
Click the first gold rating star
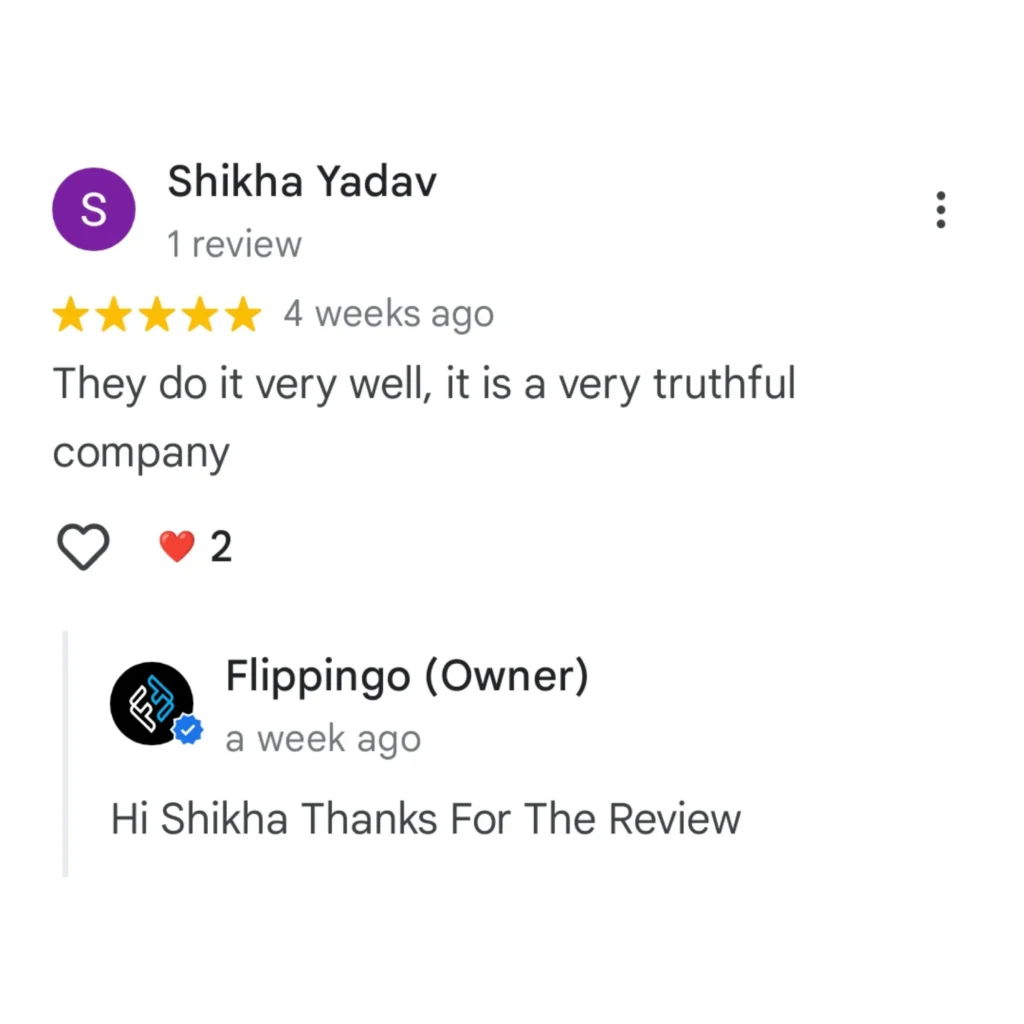[71, 314]
